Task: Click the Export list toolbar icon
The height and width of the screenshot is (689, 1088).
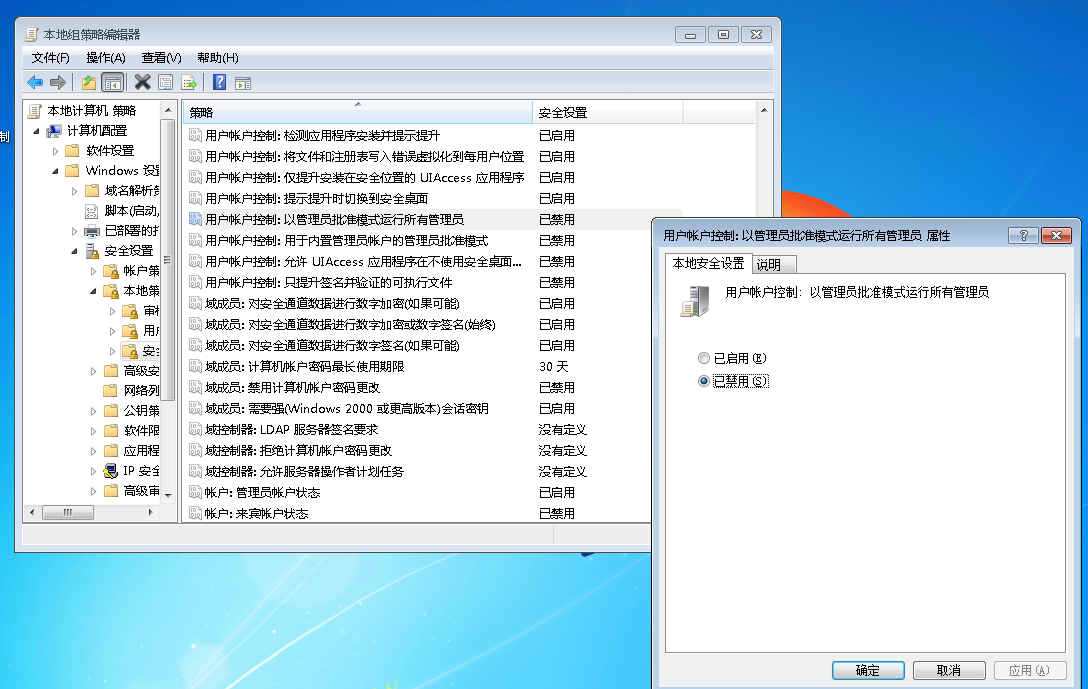Action: 189,83
